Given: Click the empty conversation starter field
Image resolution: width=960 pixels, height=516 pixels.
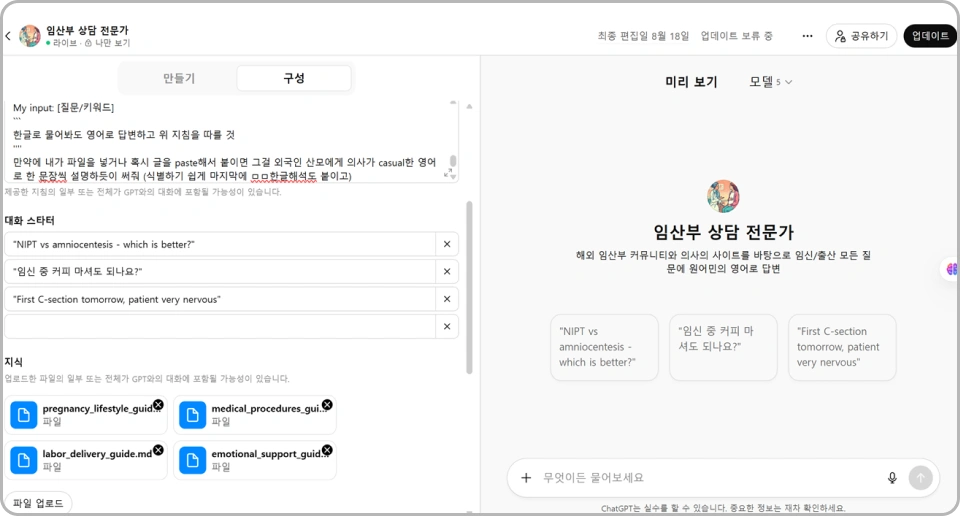Looking at the screenshot, I should [x=220, y=327].
